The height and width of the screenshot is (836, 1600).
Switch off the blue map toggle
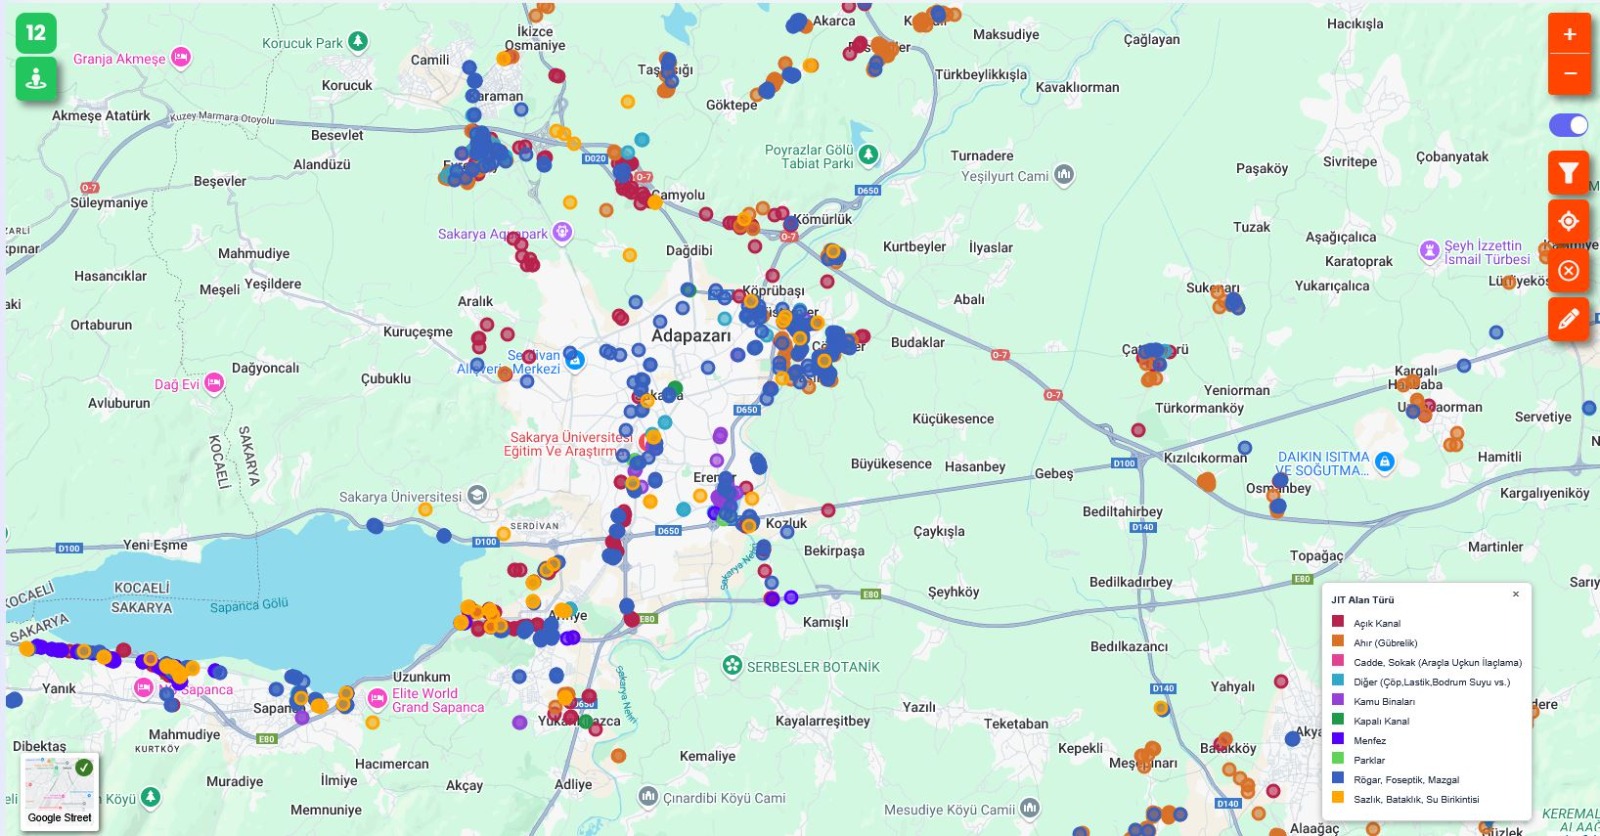click(1568, 125)
